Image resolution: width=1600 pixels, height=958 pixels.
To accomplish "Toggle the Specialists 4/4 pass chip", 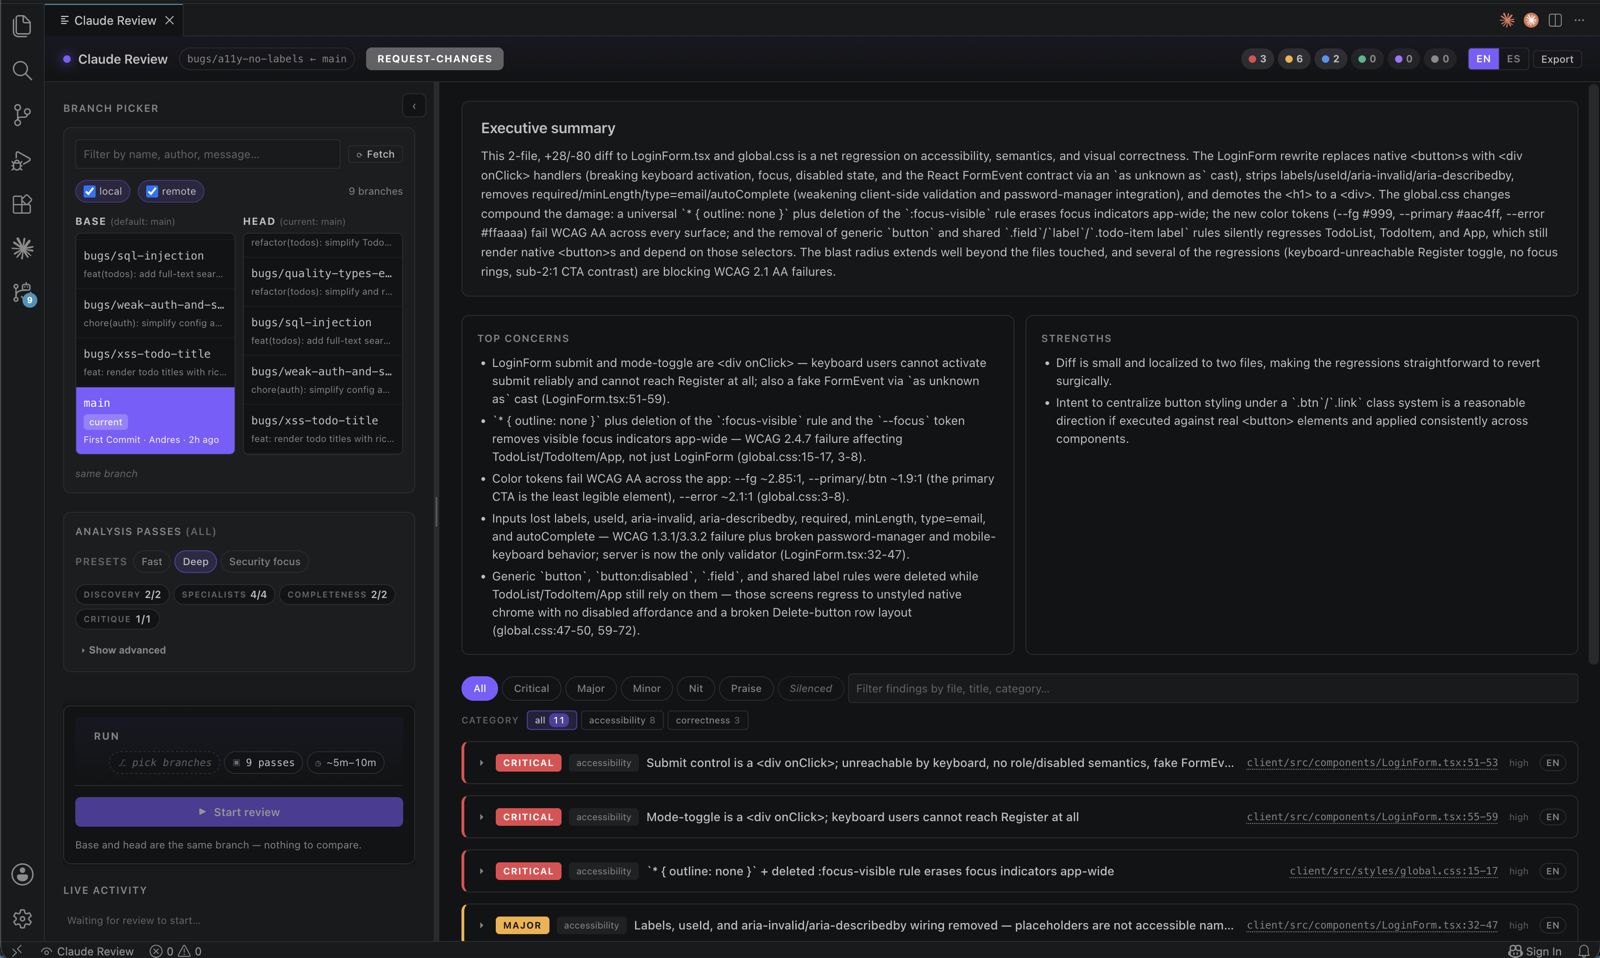I will [x=224, y=595].
